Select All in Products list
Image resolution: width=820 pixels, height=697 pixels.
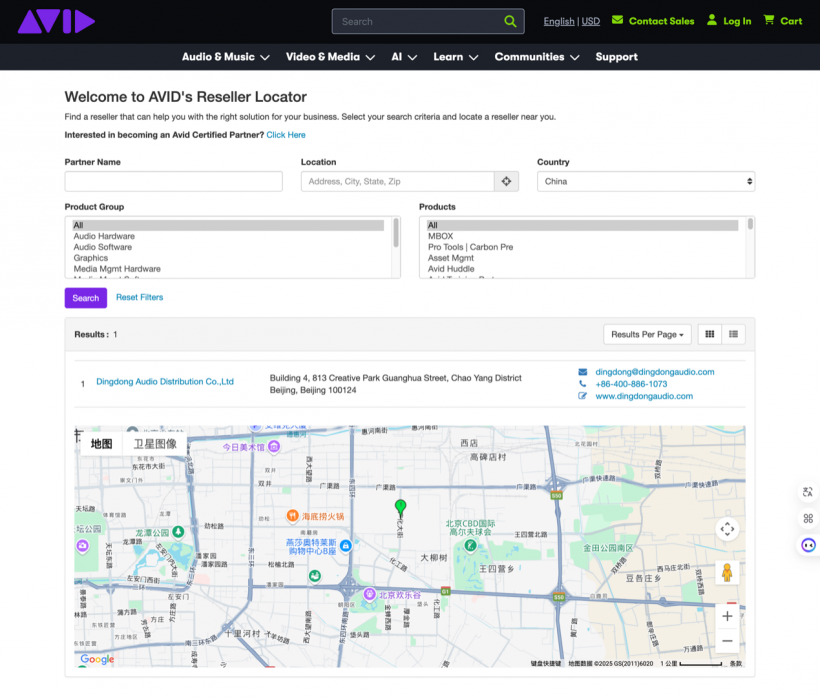click(582, 225)
